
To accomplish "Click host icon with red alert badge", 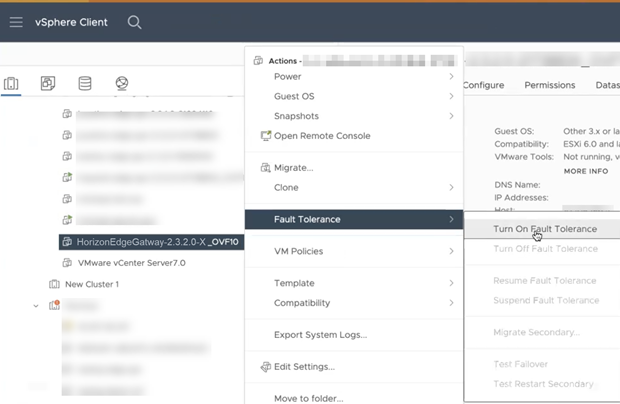I will tap(54, 305).
